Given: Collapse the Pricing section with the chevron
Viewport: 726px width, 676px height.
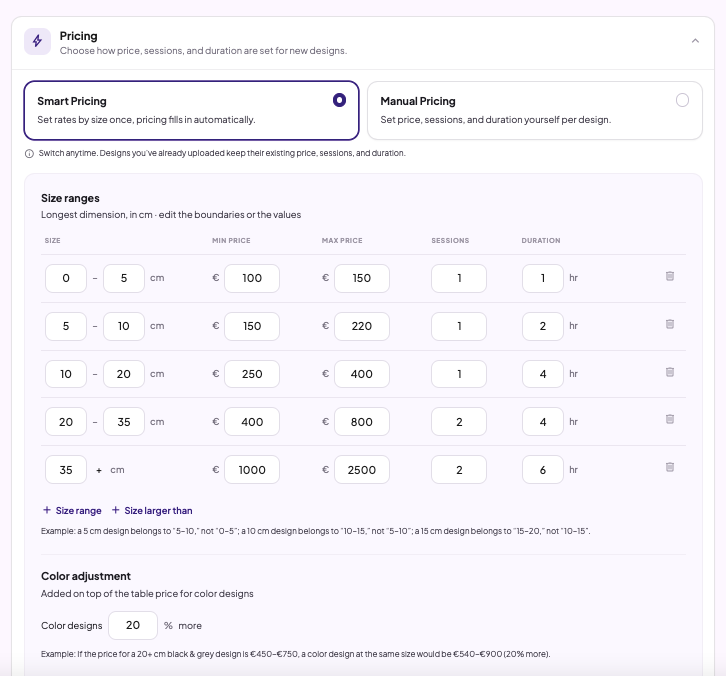Looking at the screenshot, I should (695, 41).
